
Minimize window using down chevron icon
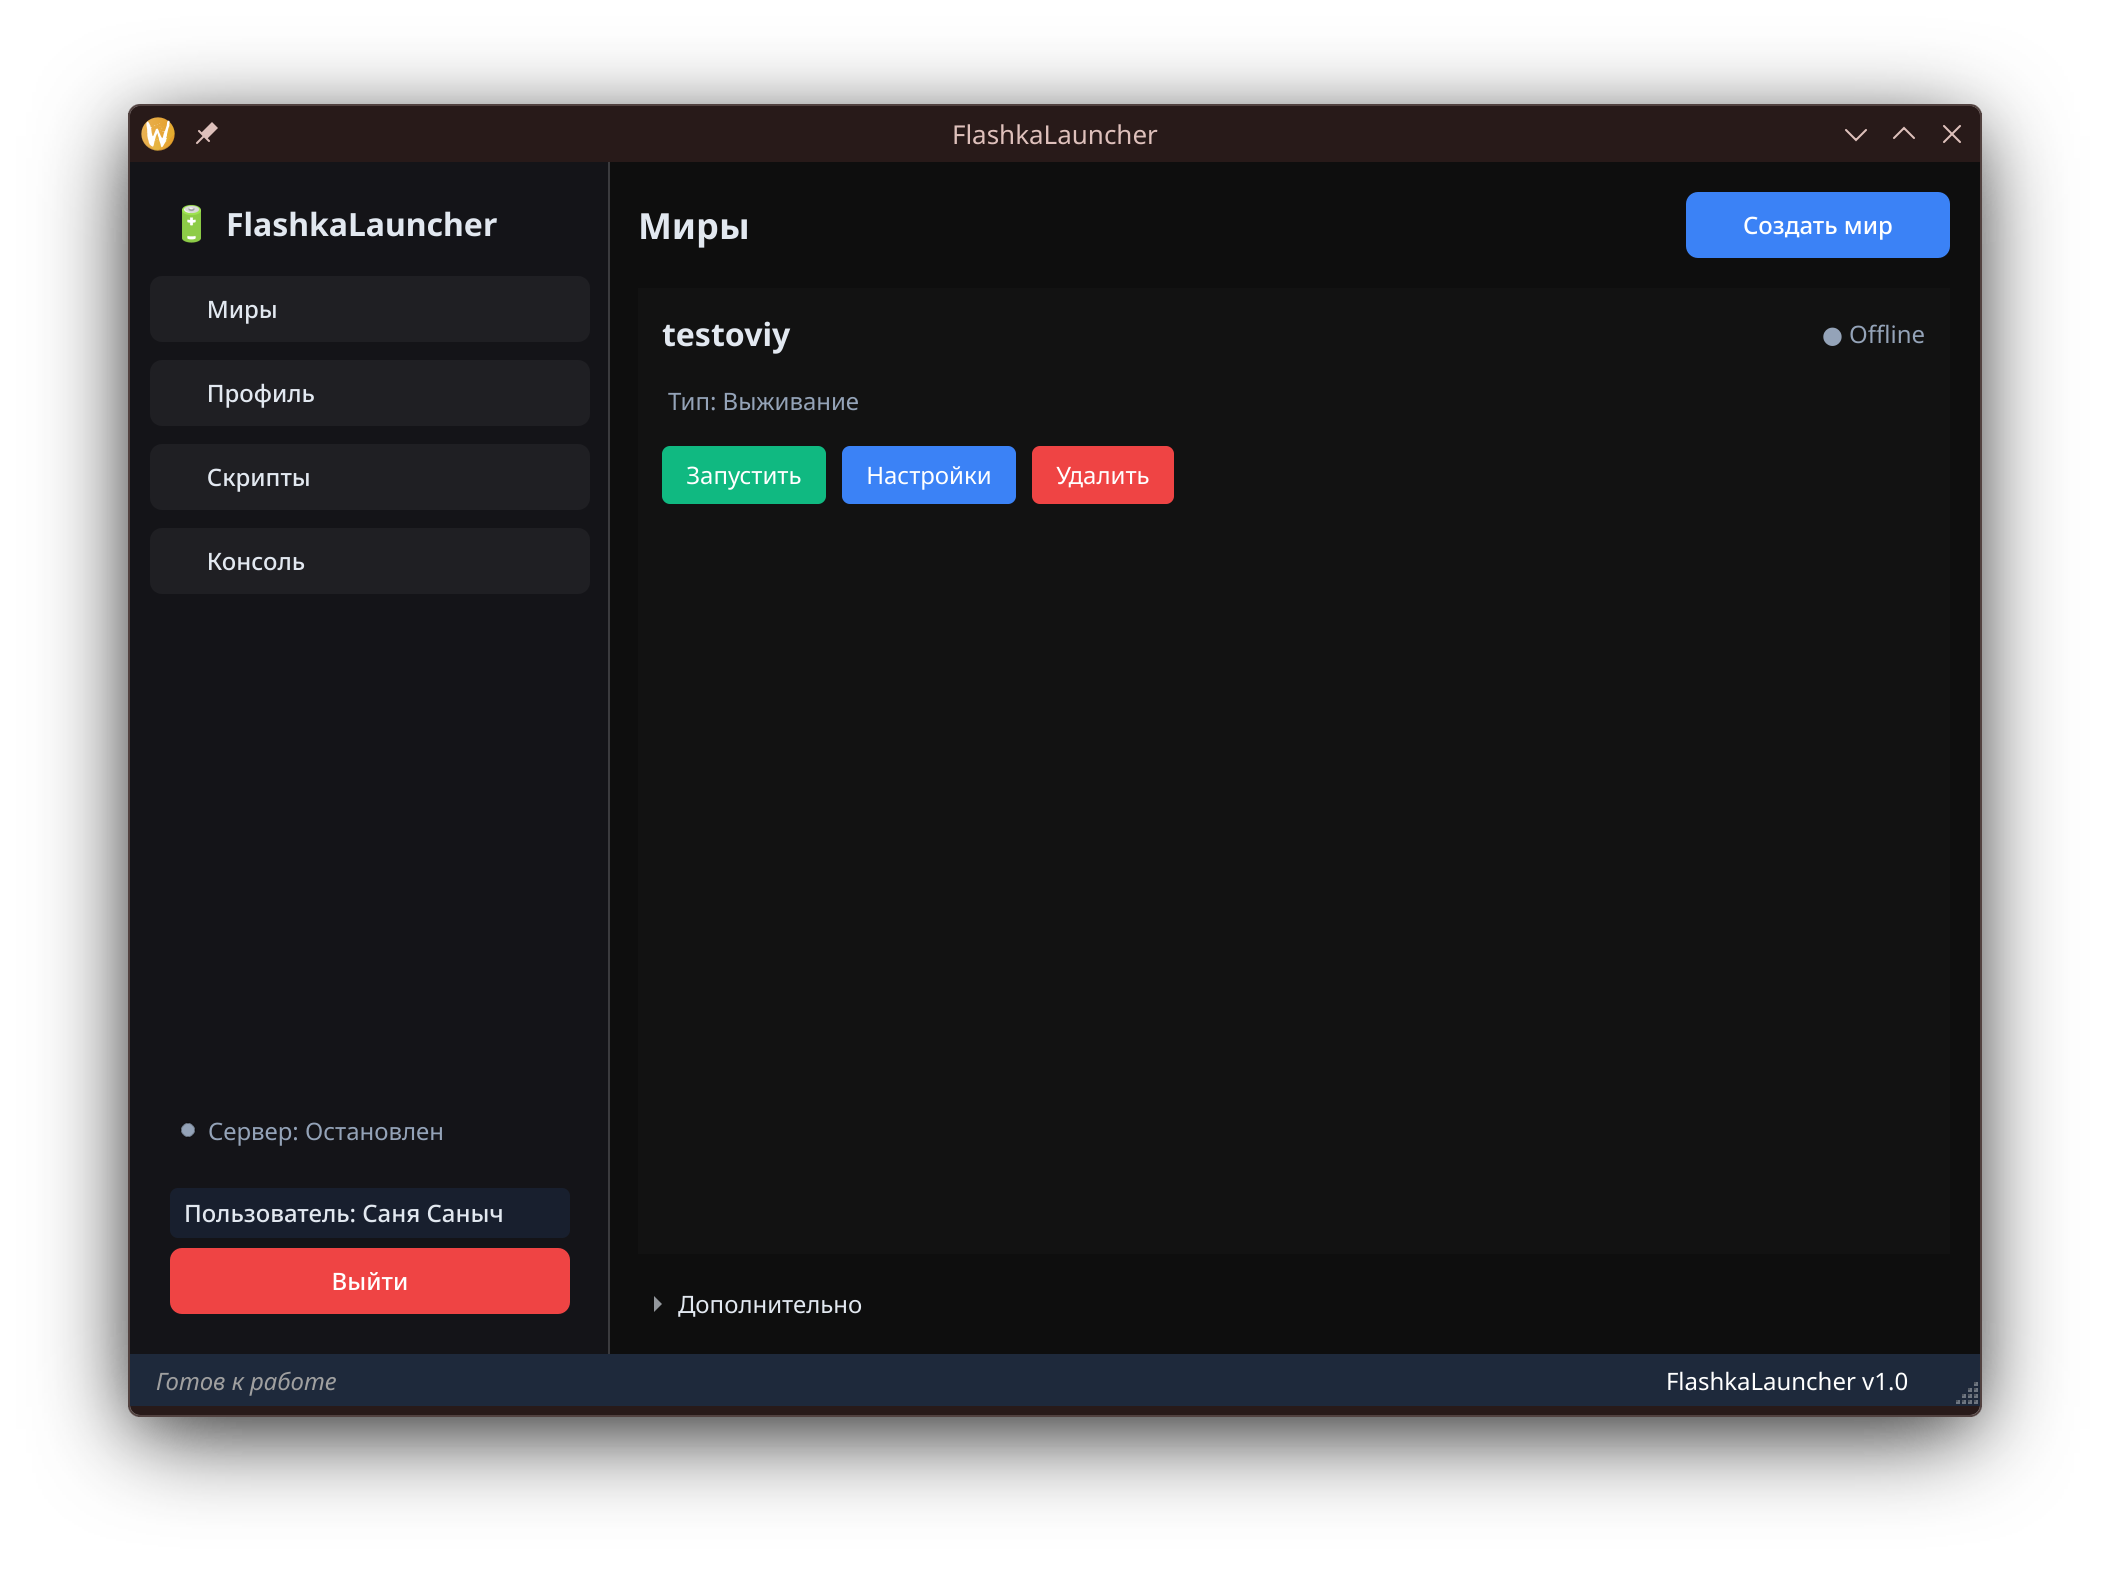1855,134
